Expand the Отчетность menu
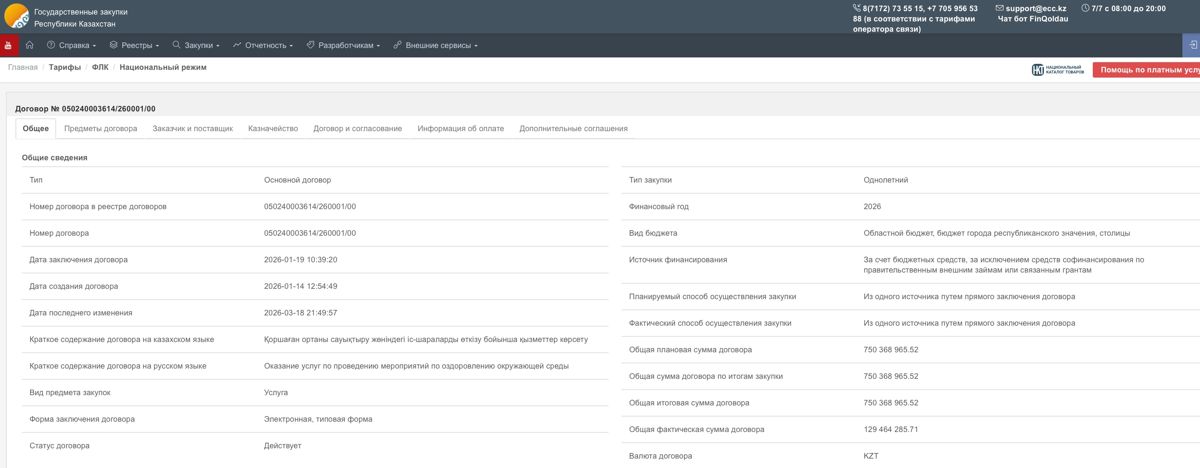 [263, 45]
